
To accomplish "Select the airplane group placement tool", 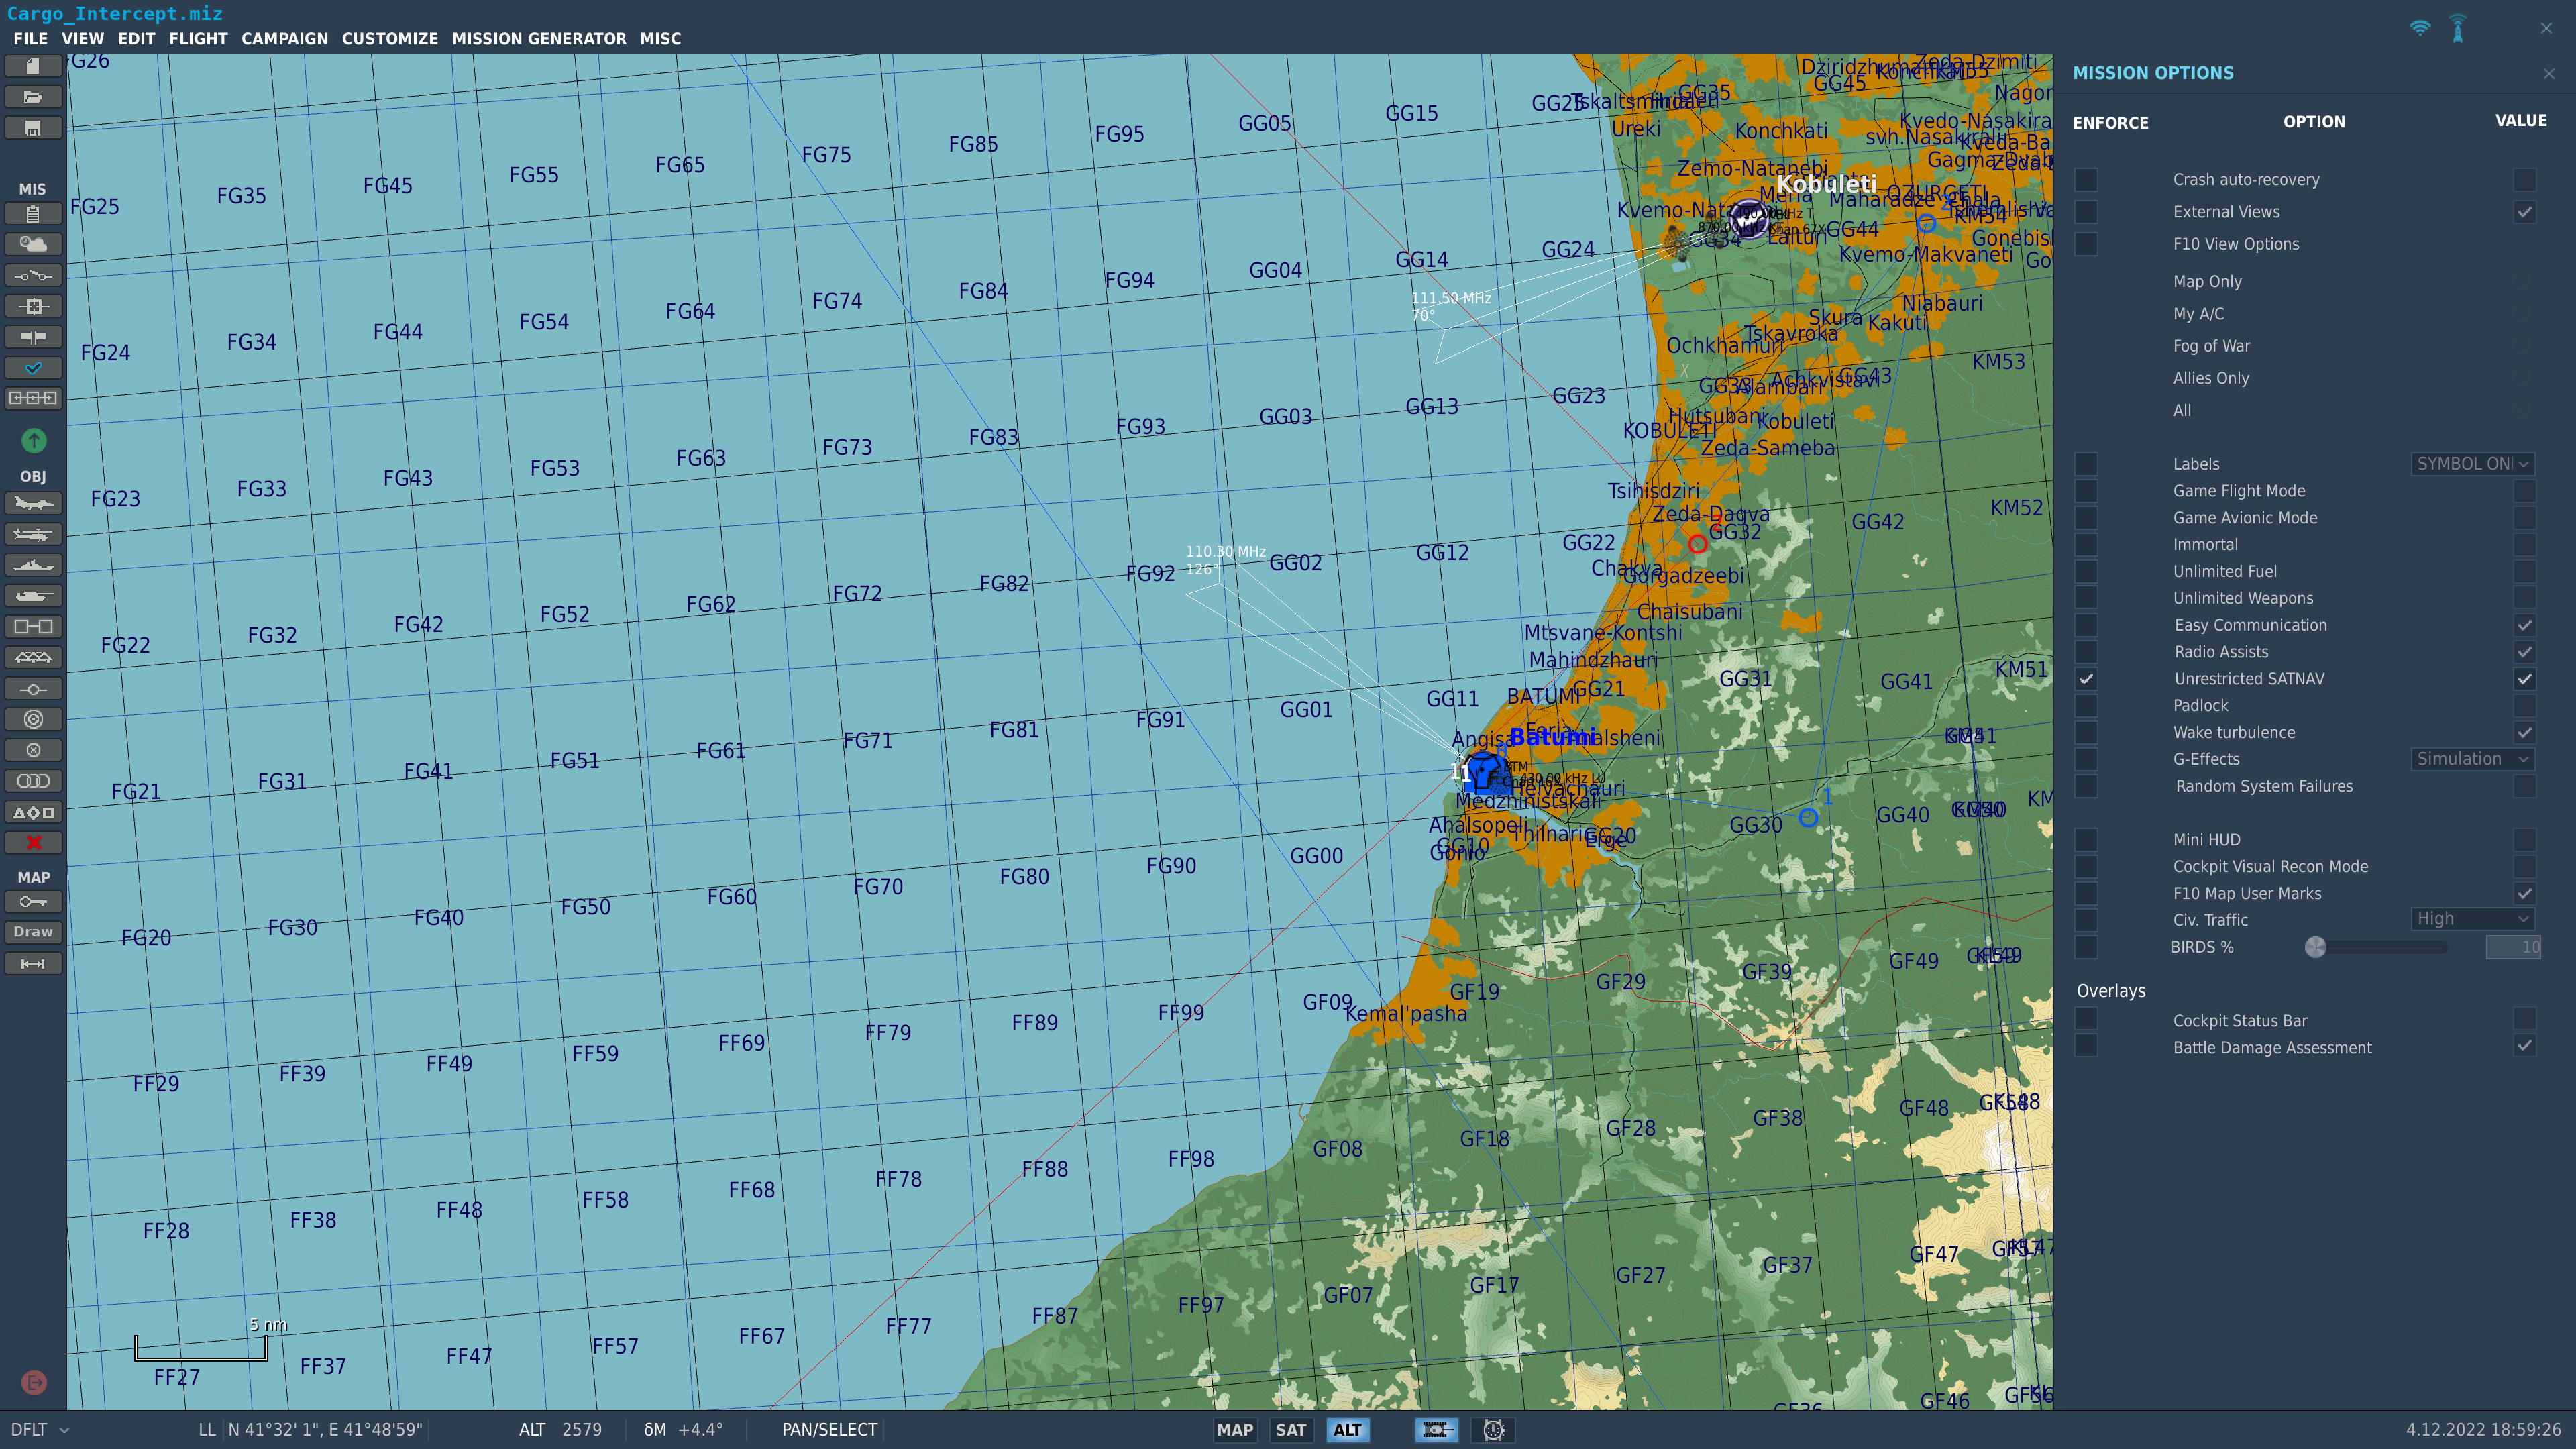I will [x=33, y=503].
